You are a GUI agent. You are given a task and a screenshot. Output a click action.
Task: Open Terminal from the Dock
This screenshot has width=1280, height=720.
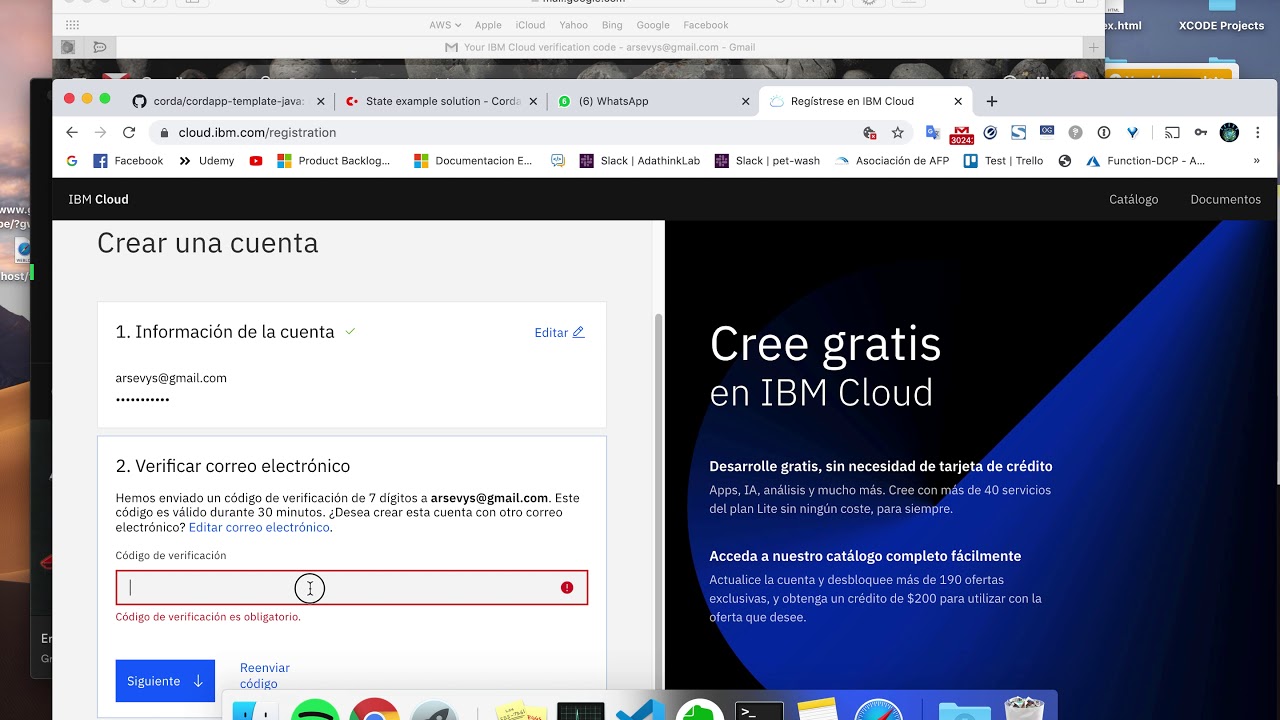tap(759, 711)
